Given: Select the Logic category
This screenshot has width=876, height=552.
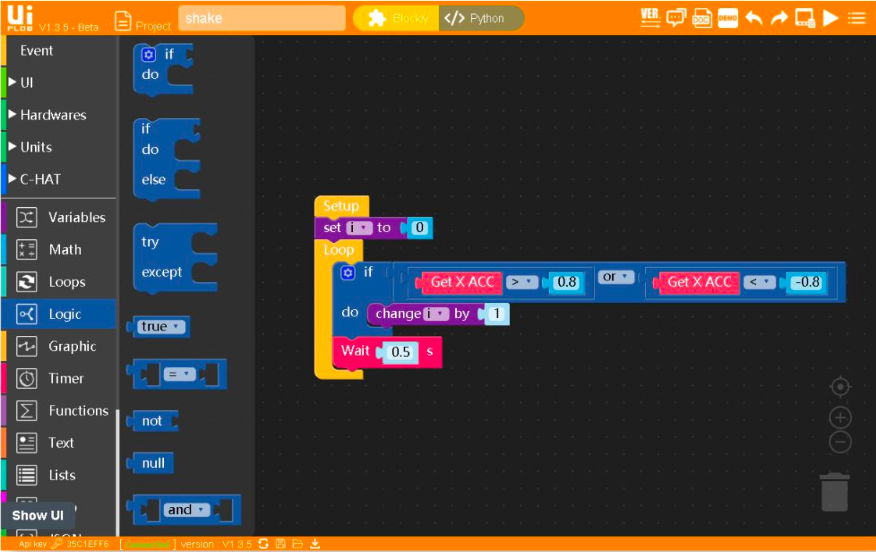Looking at the screenshot, I should [59, 314].
